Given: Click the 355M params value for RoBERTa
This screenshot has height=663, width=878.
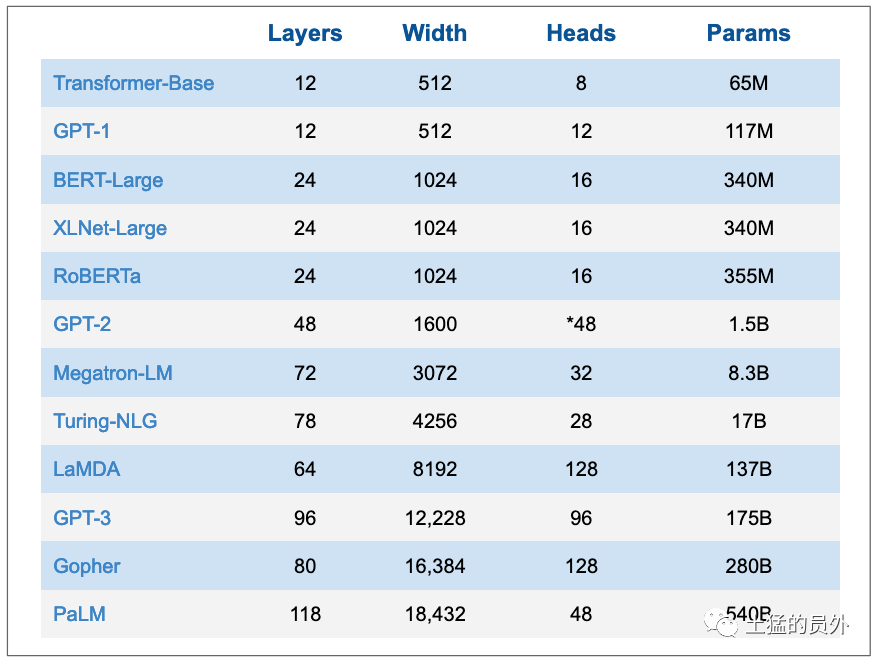Looking at the screenshot, I should click(x=749, y=276).
